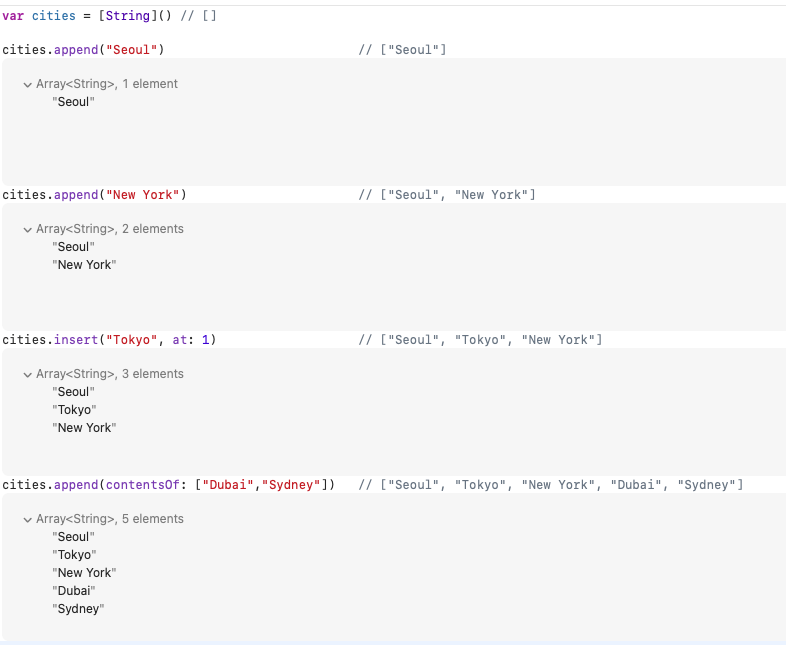Viewport: 786px width, 645px height.
Task: Collapse the 5 elements array disclosure chevron
Action: [x=28, y=520]
